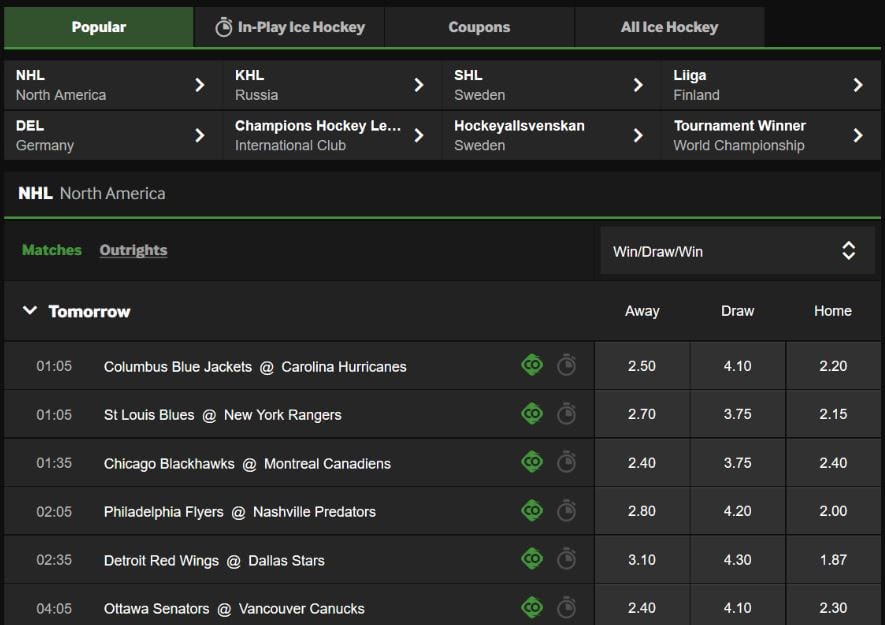The image size is (885, 625).
Task: Click cash out icon for Philadelphia Flyers match
Action: [x=532, y=510]
